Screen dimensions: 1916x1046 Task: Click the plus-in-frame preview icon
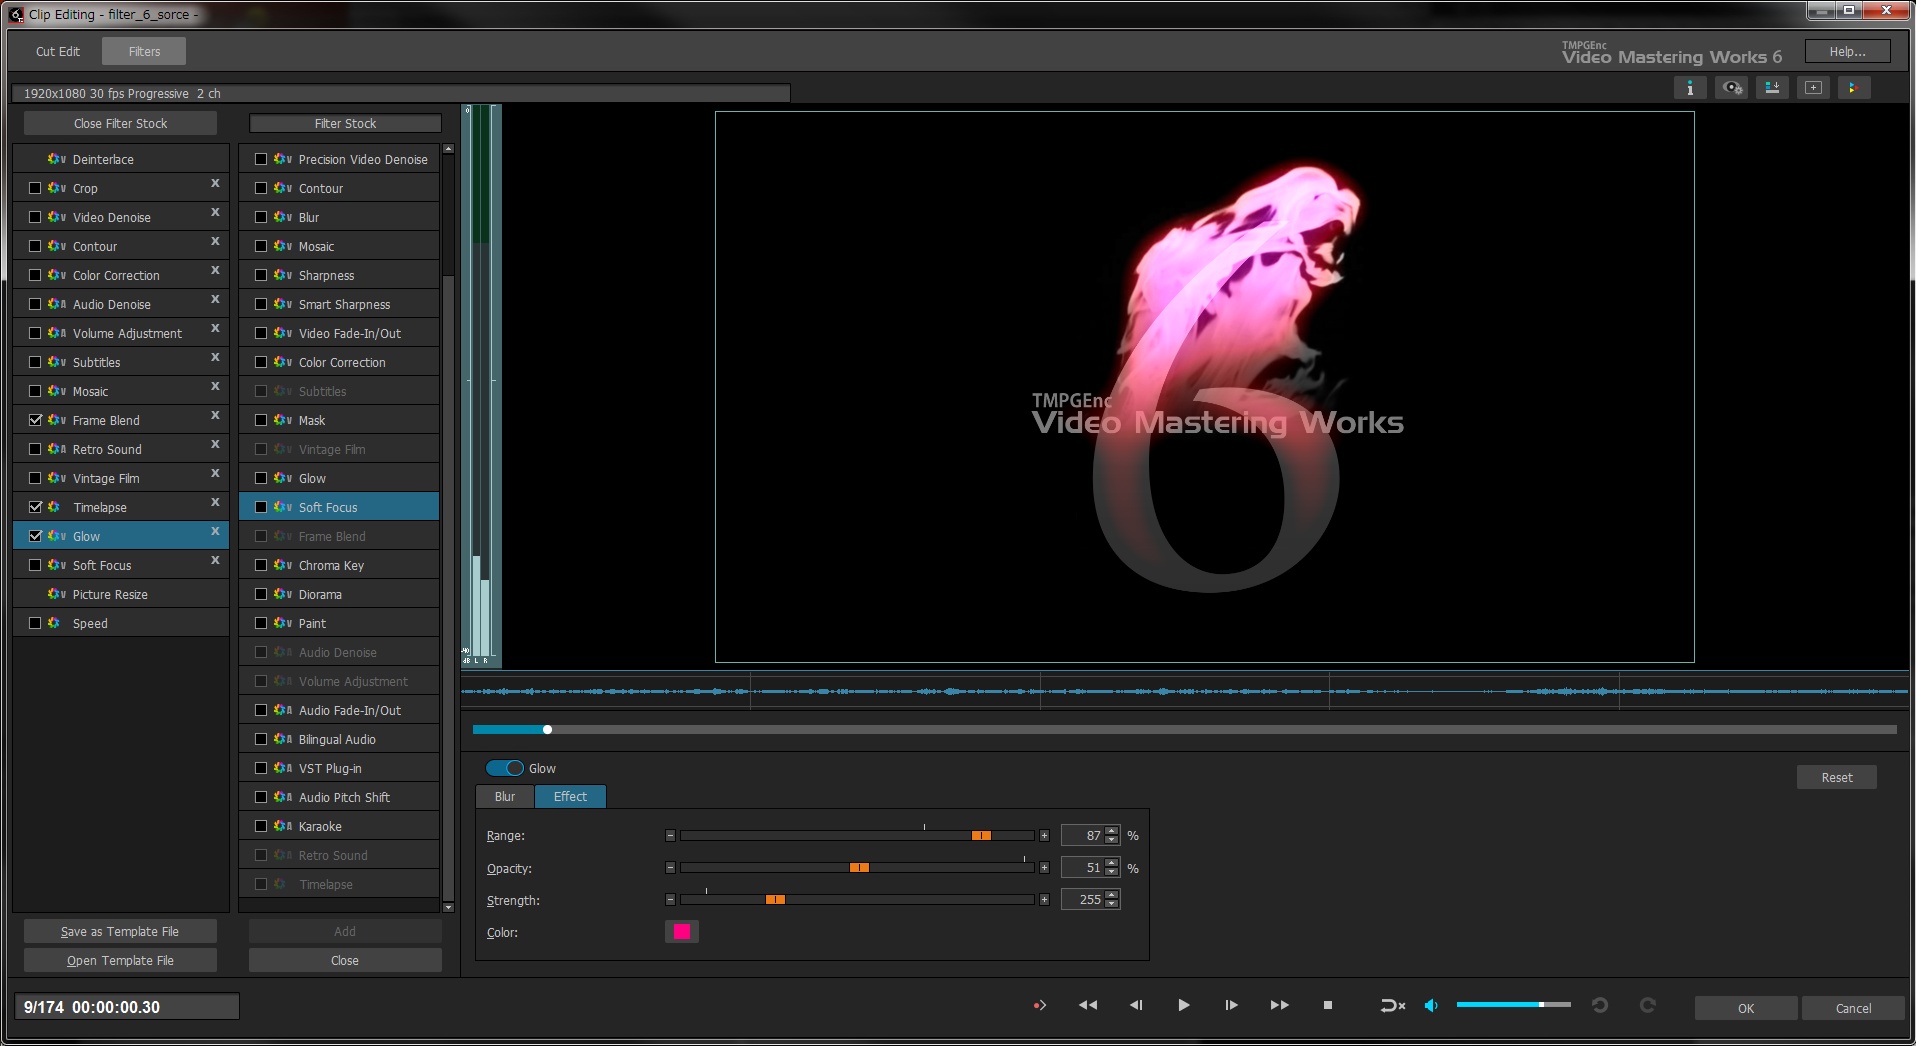[1813, 88]
